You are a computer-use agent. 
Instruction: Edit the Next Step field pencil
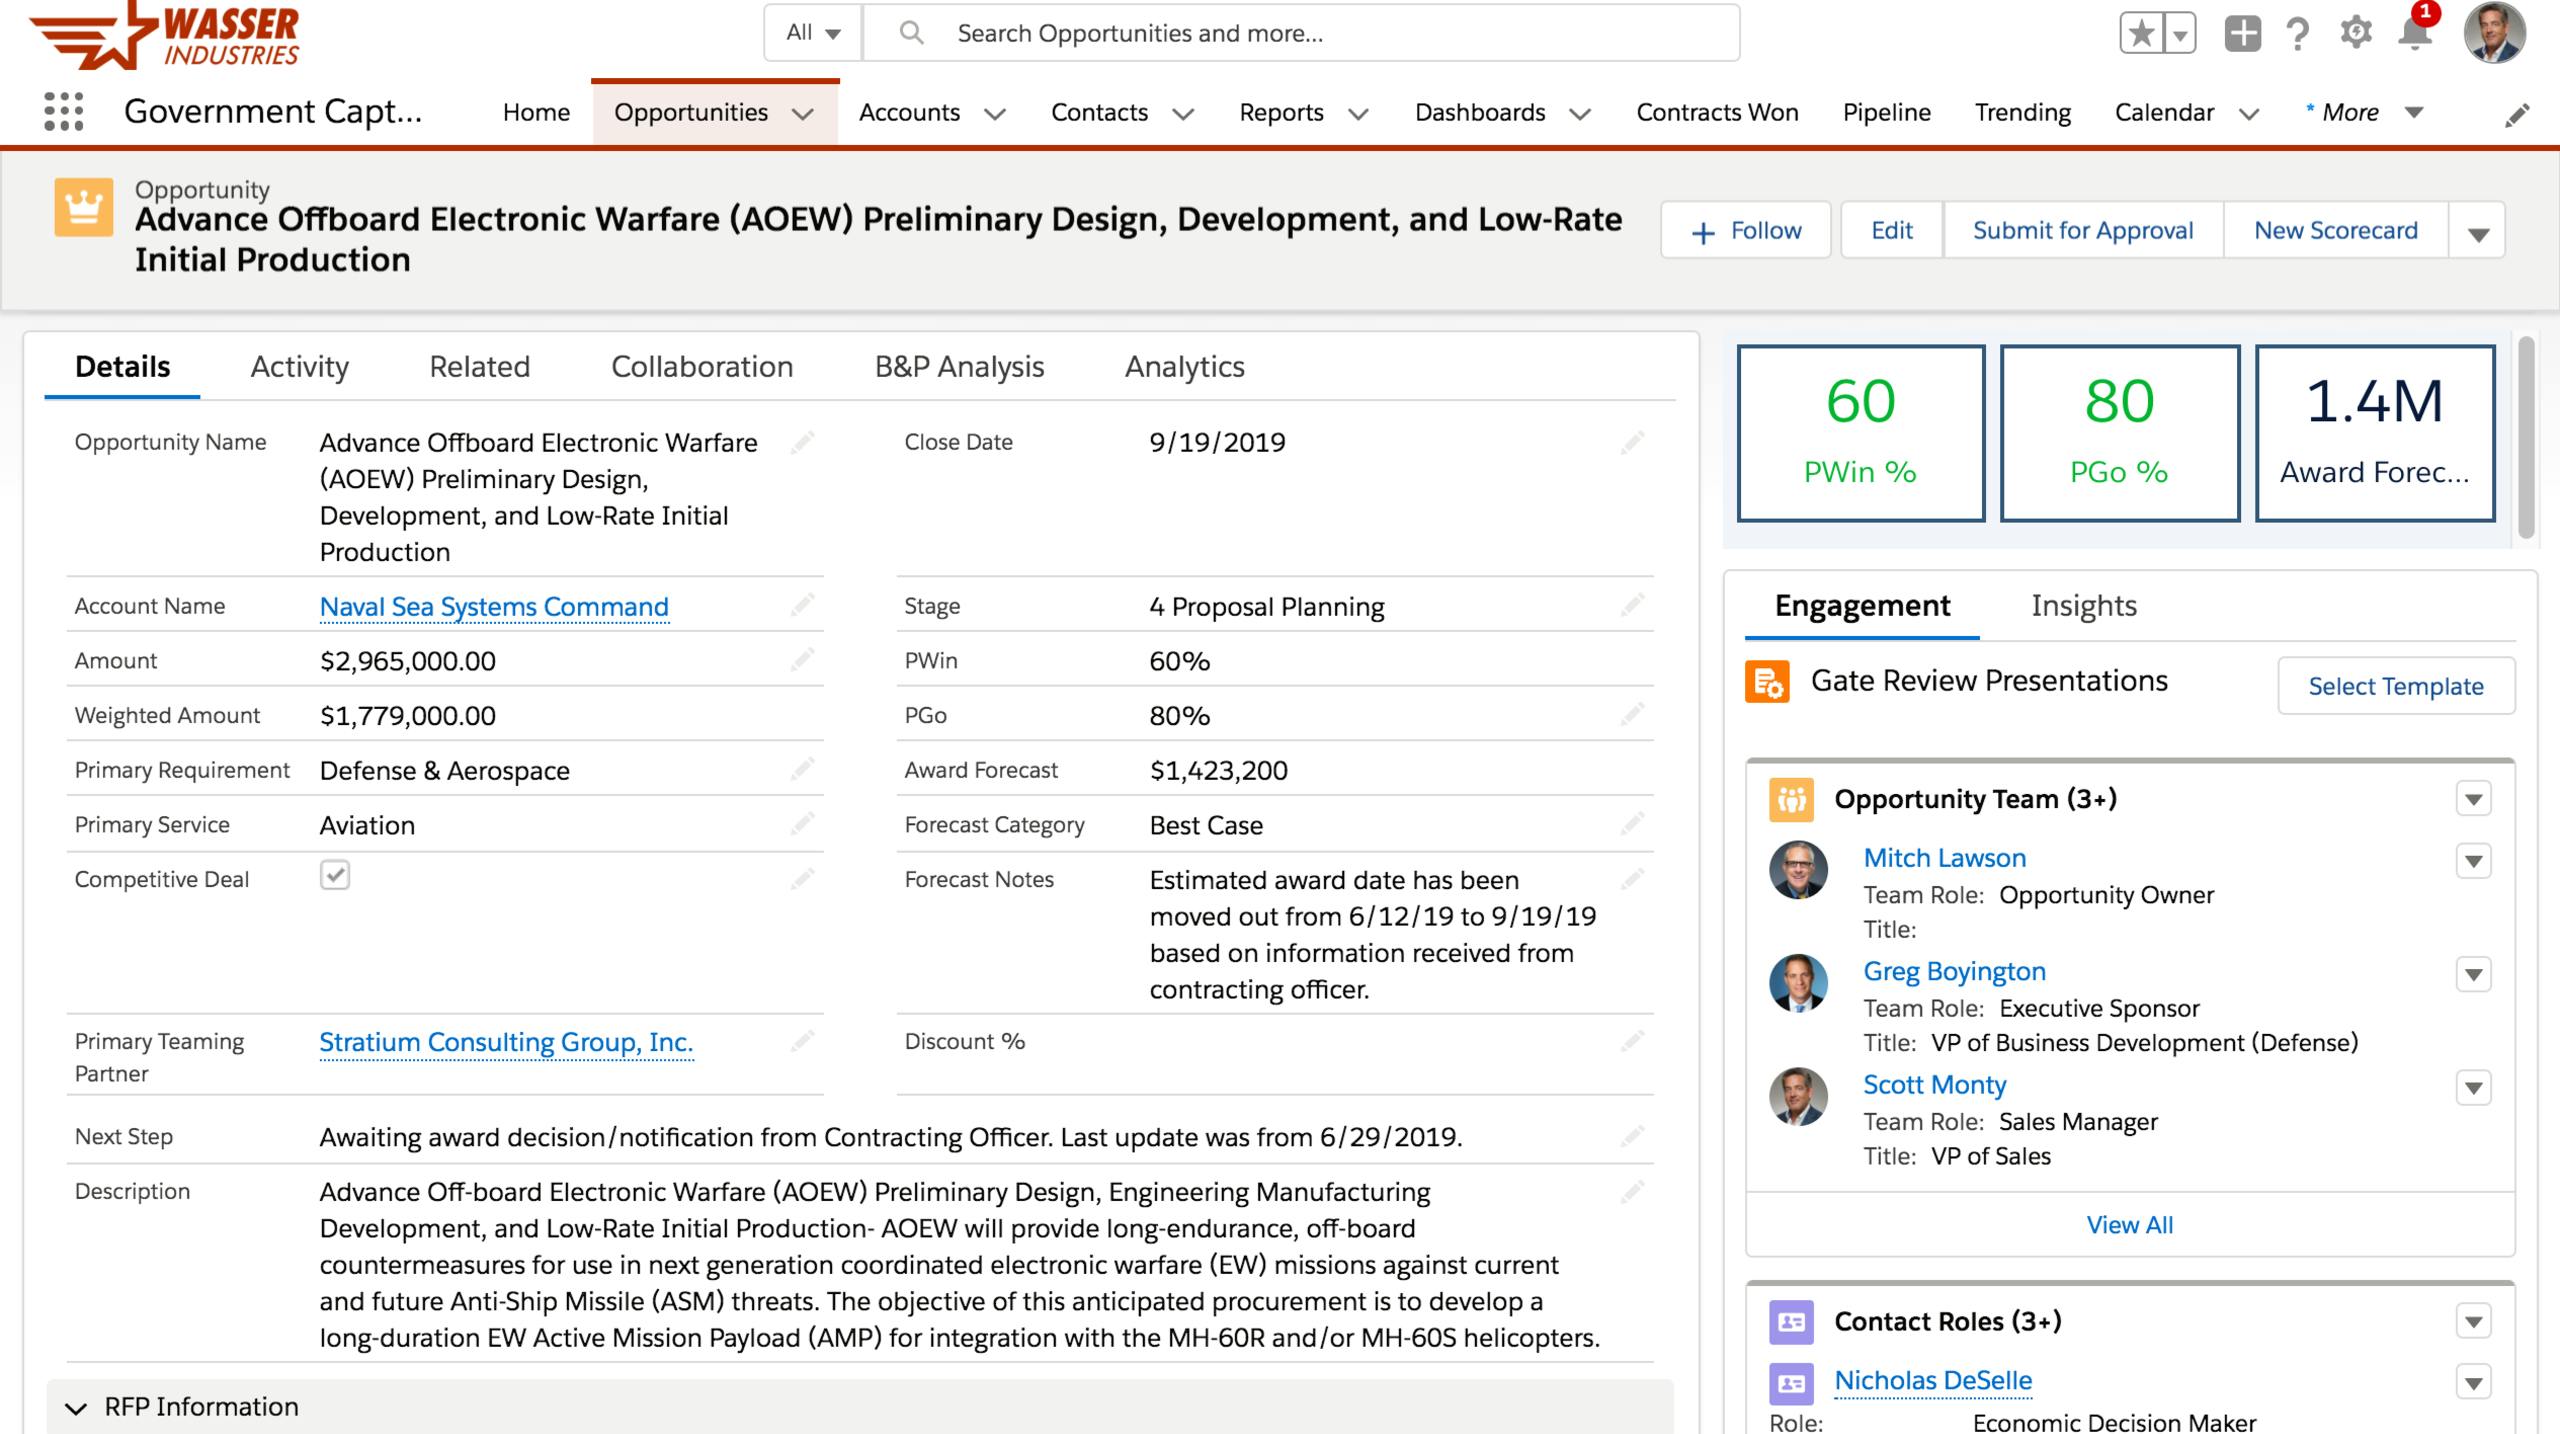point(1632,1136)
